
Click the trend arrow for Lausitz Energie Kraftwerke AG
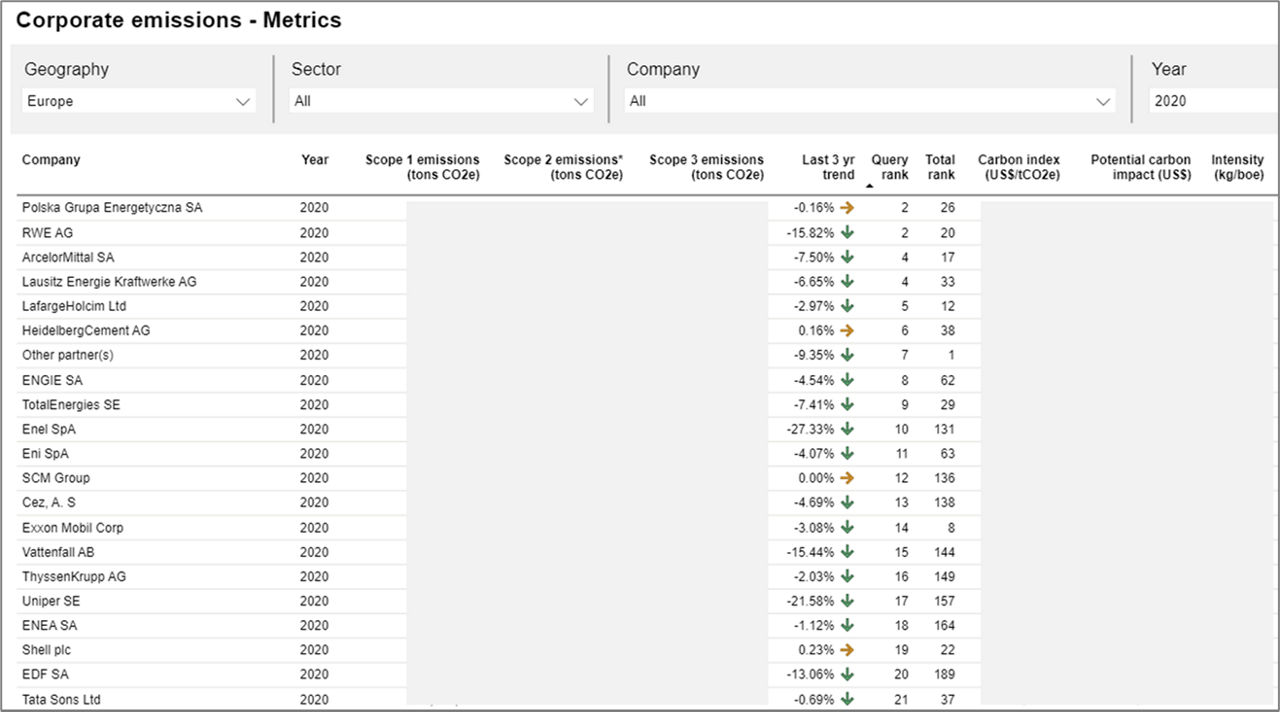point(847,281)
